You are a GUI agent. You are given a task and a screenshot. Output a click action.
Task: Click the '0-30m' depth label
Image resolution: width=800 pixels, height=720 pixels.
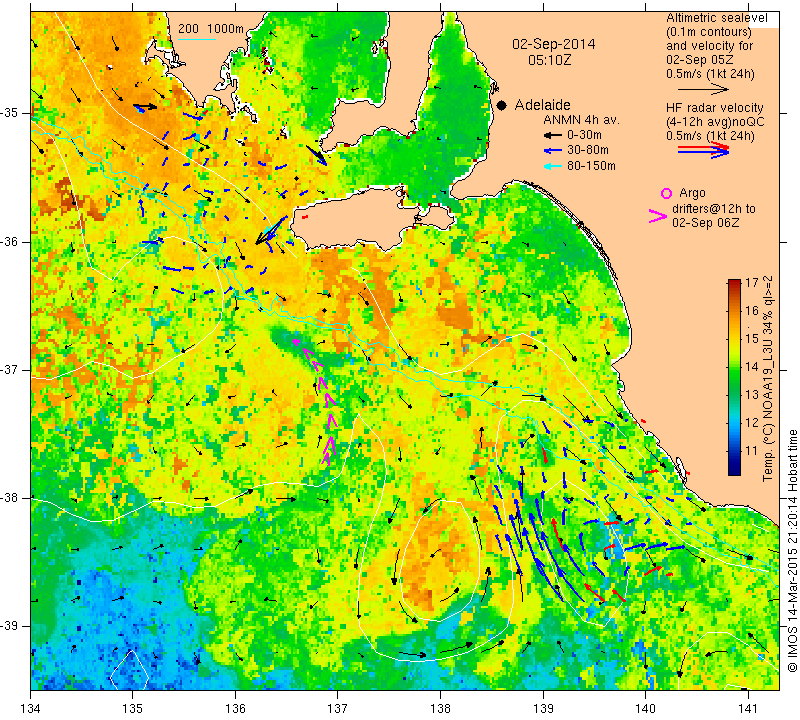tap(584, 135)
